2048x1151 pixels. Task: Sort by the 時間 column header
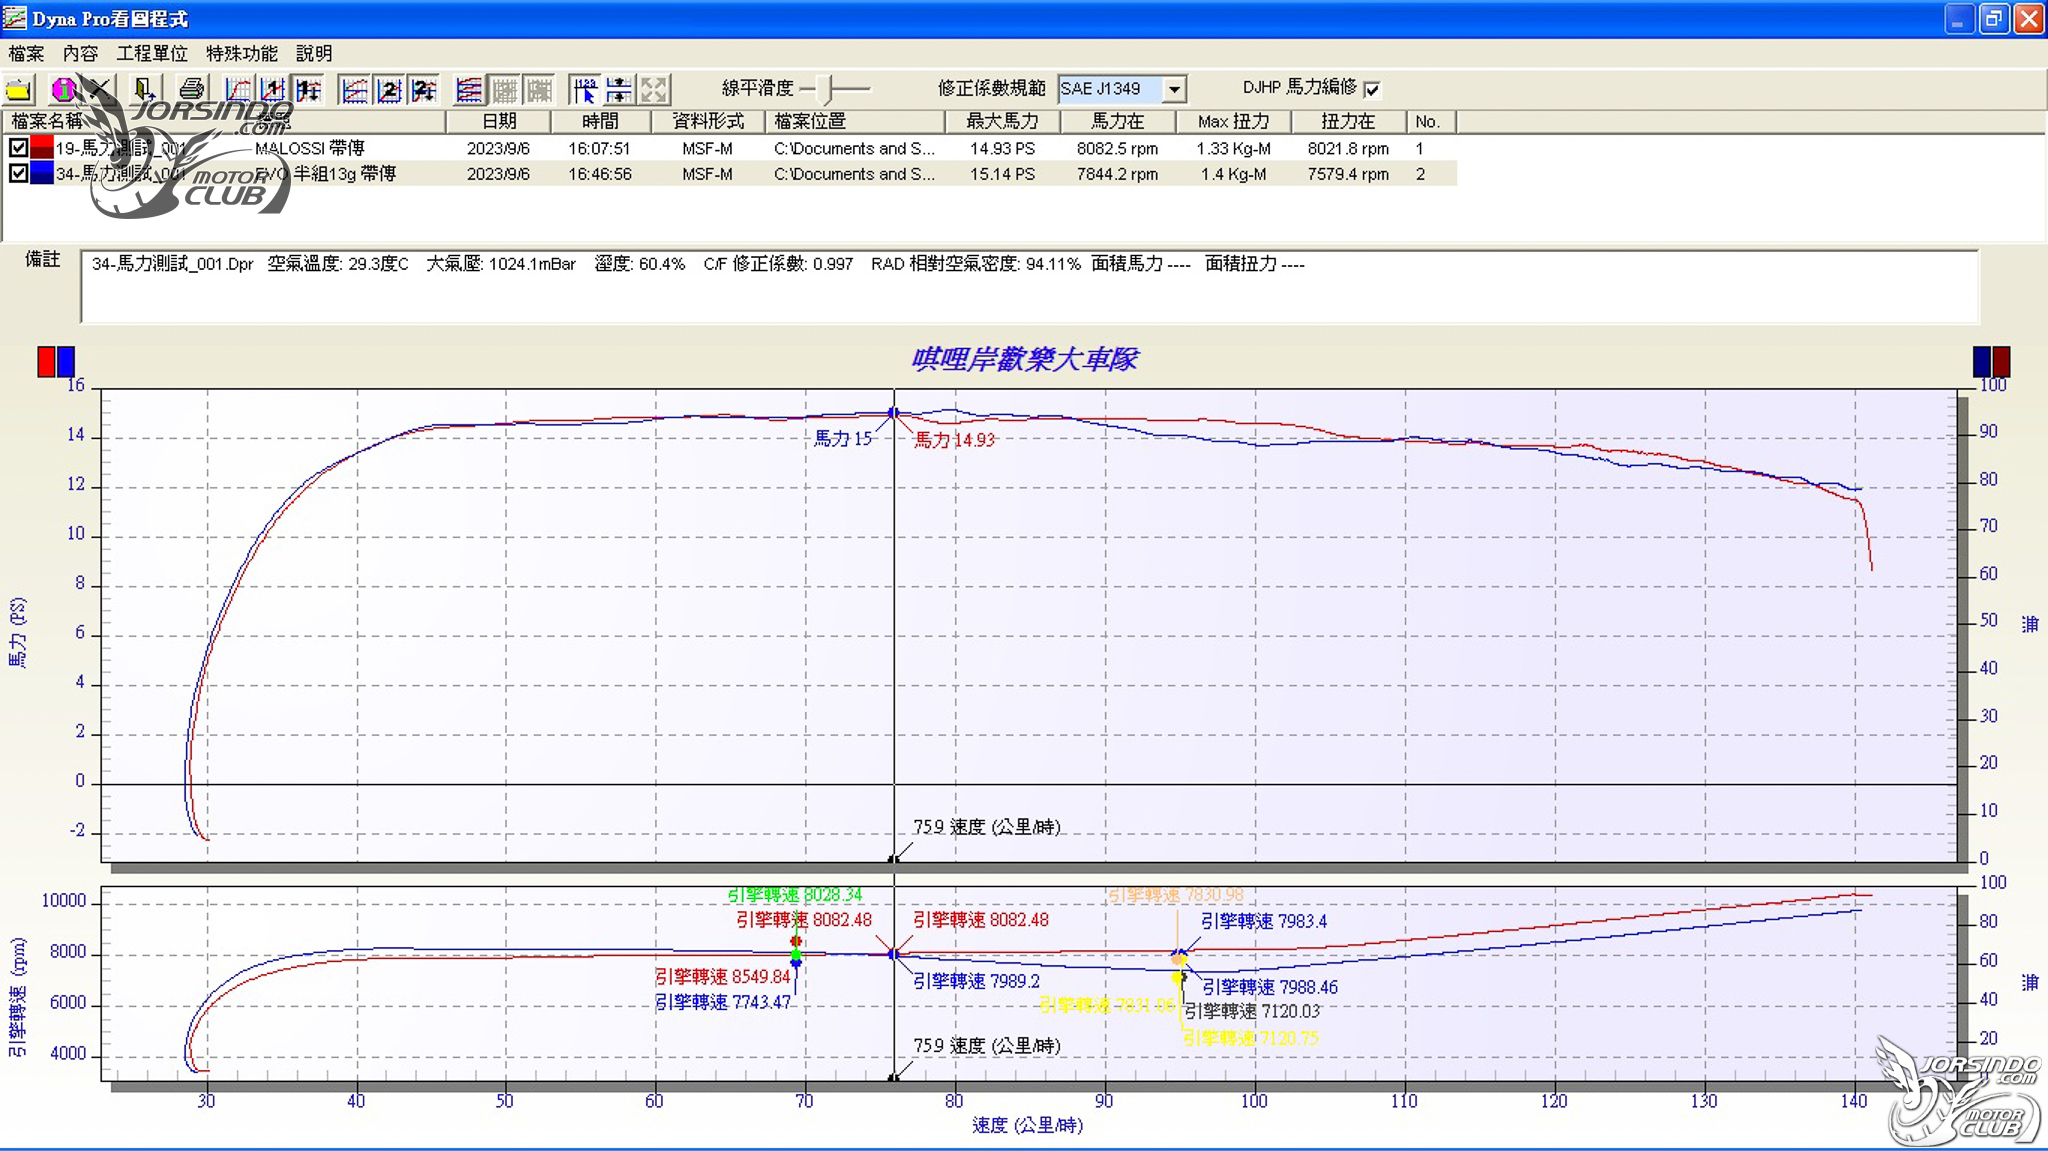pyautogui.click(x=601, y=121)
